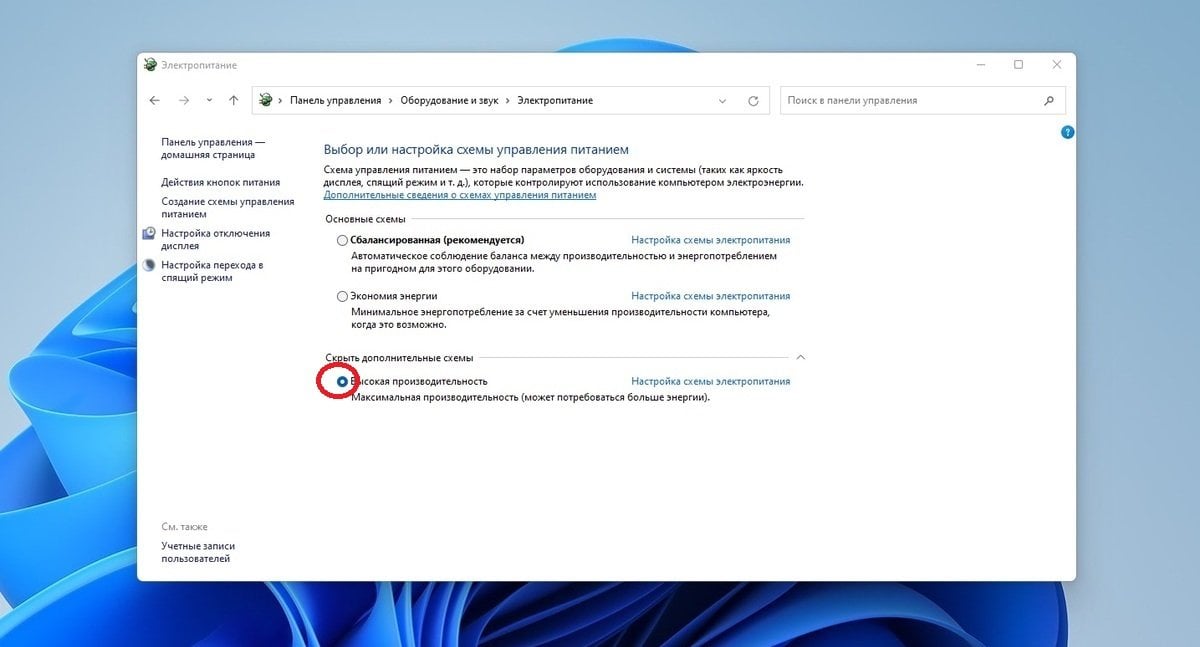Close the Электропитание window
The height and width of the screenshot is (647, 1200).
click(1057, 65)
